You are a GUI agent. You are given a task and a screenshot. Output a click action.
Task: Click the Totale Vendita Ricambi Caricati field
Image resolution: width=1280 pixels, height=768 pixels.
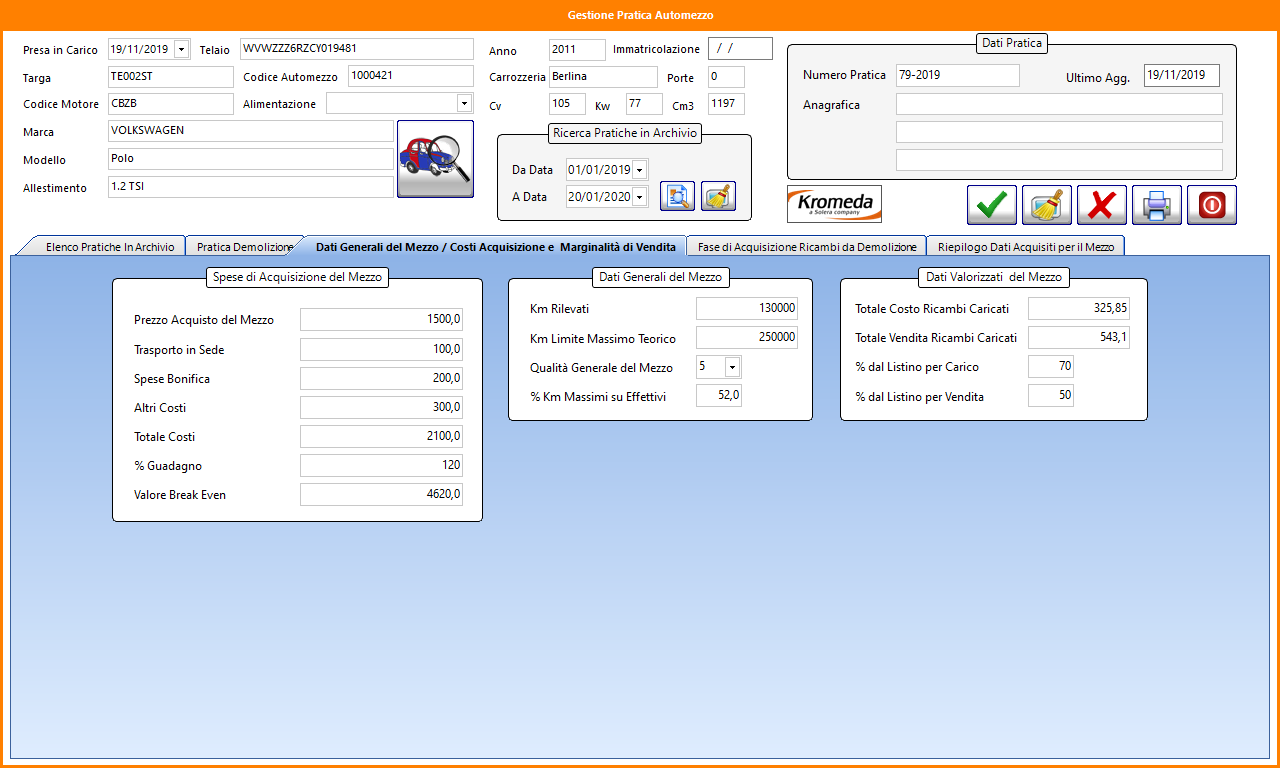click(x=1079, y=338)
